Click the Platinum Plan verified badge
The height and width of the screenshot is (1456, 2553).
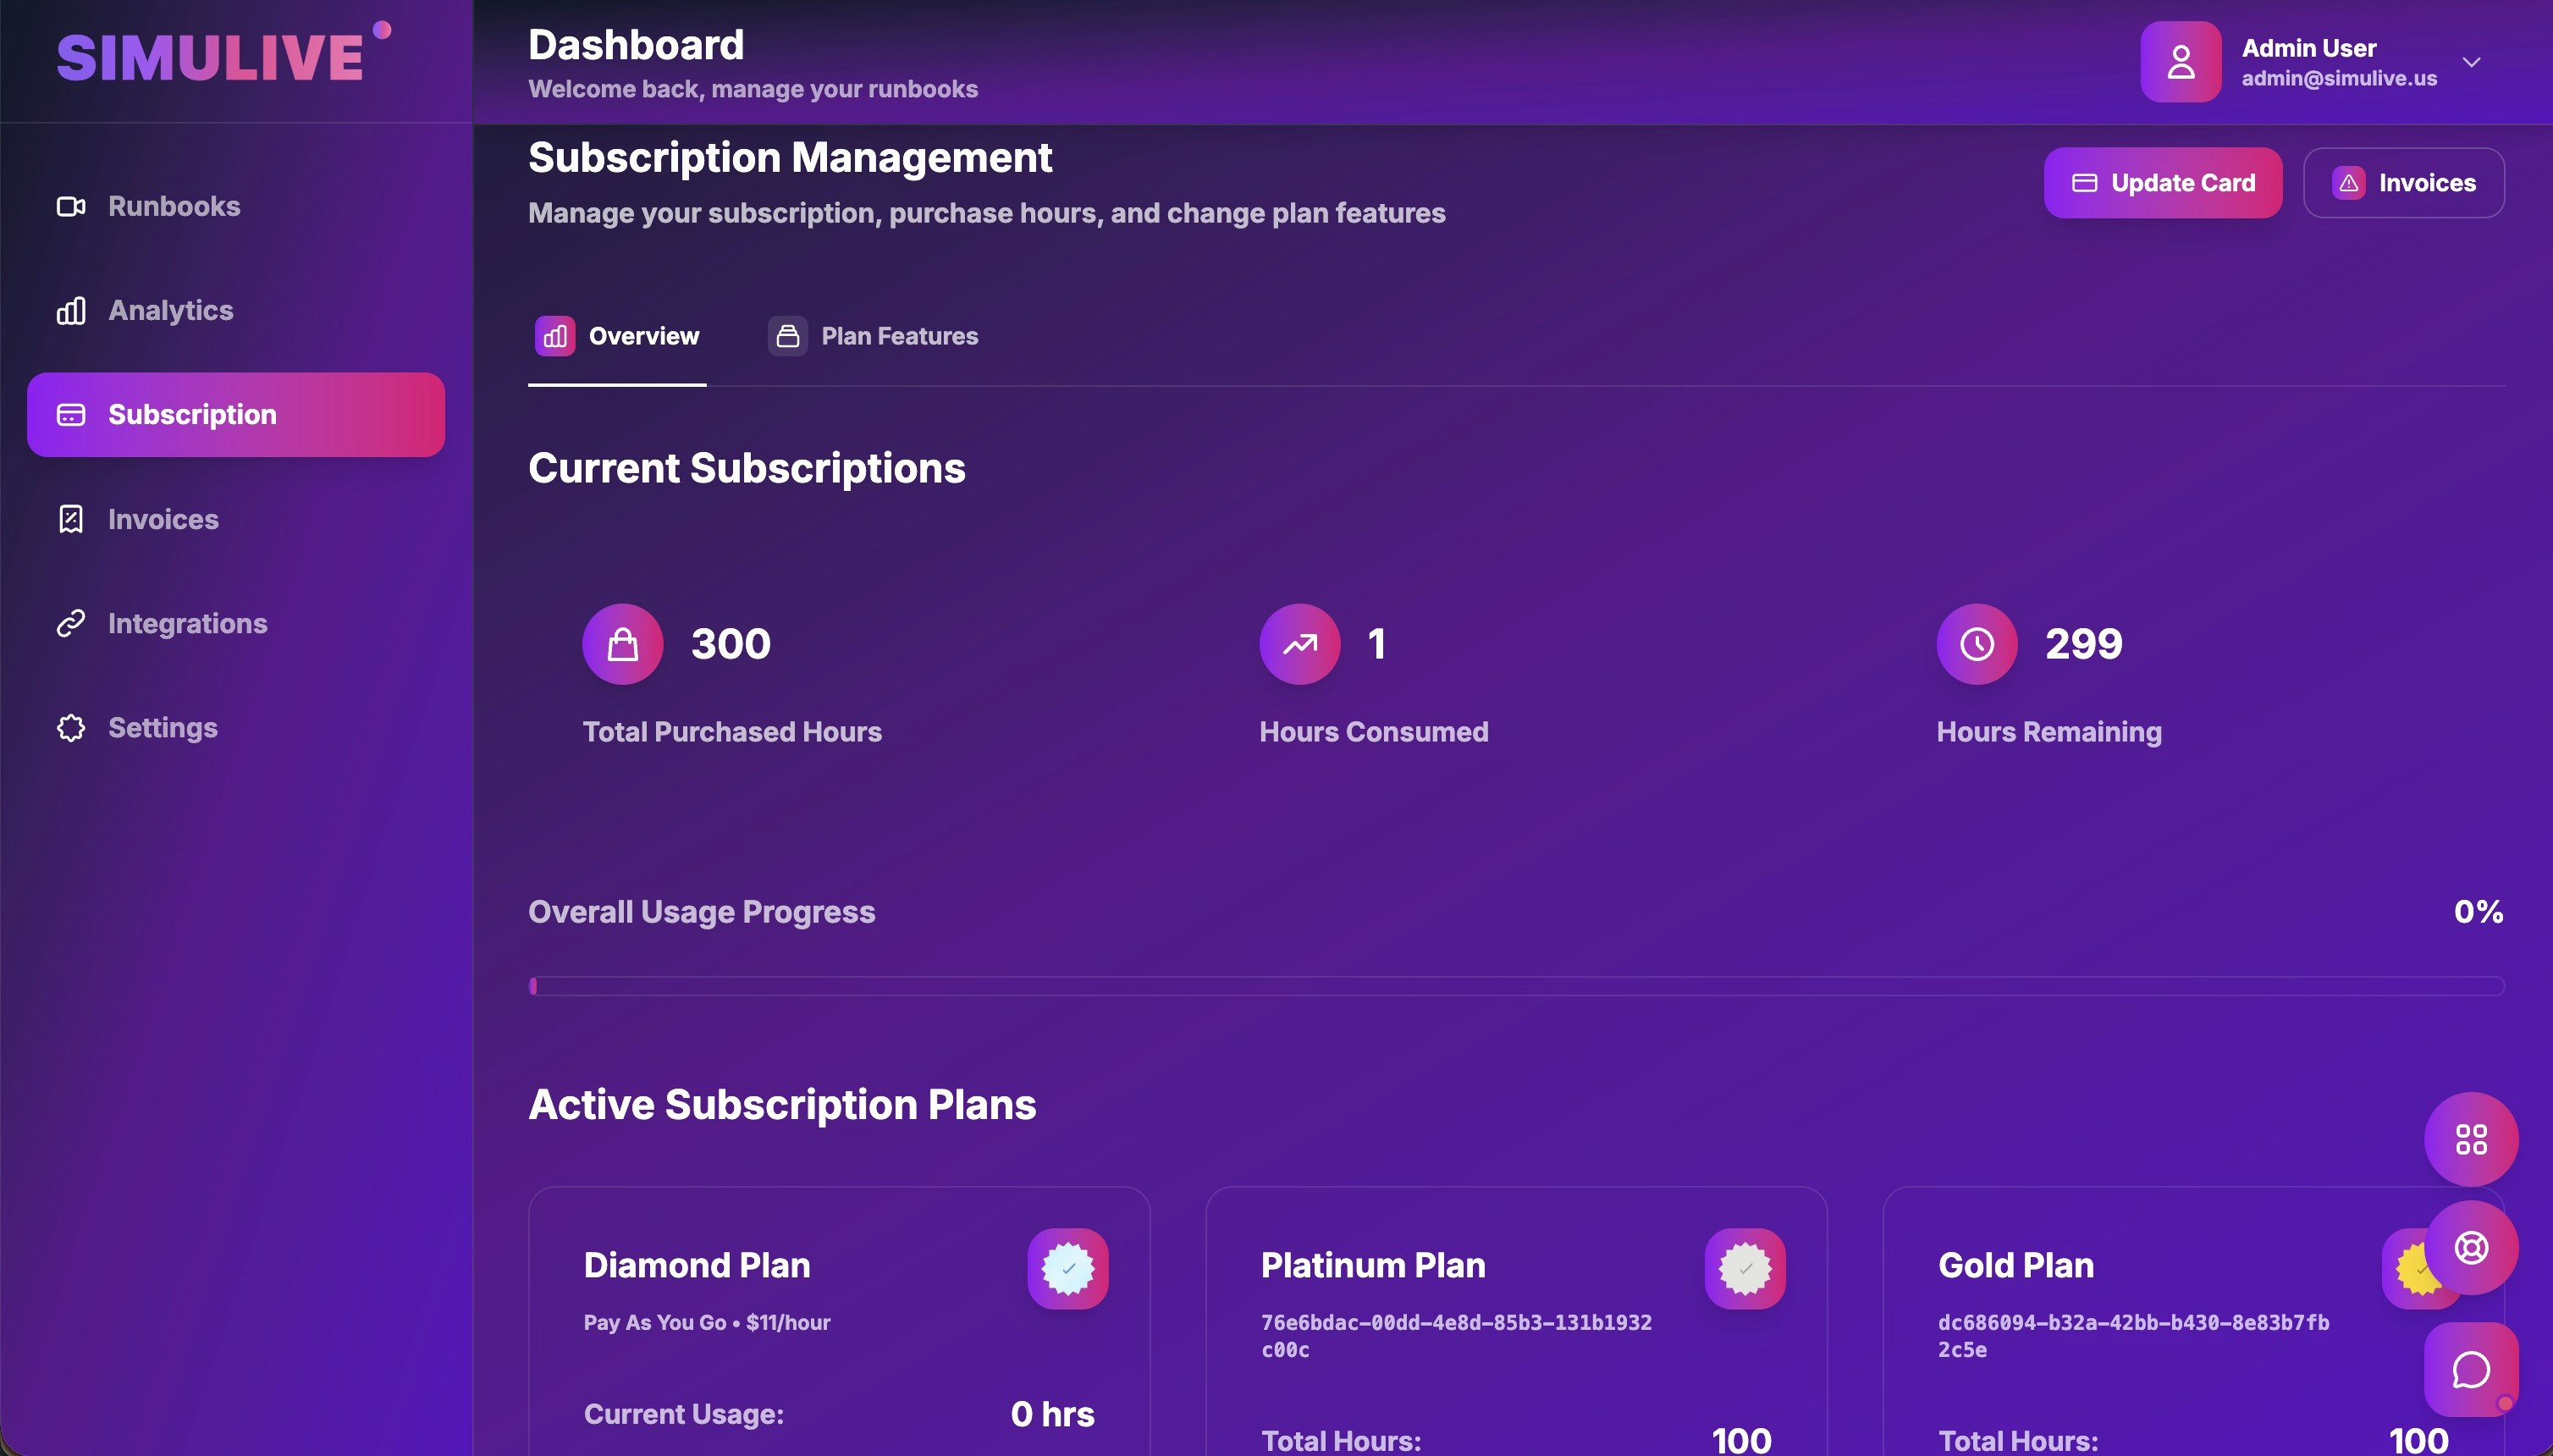[x=1744, y=1268]
